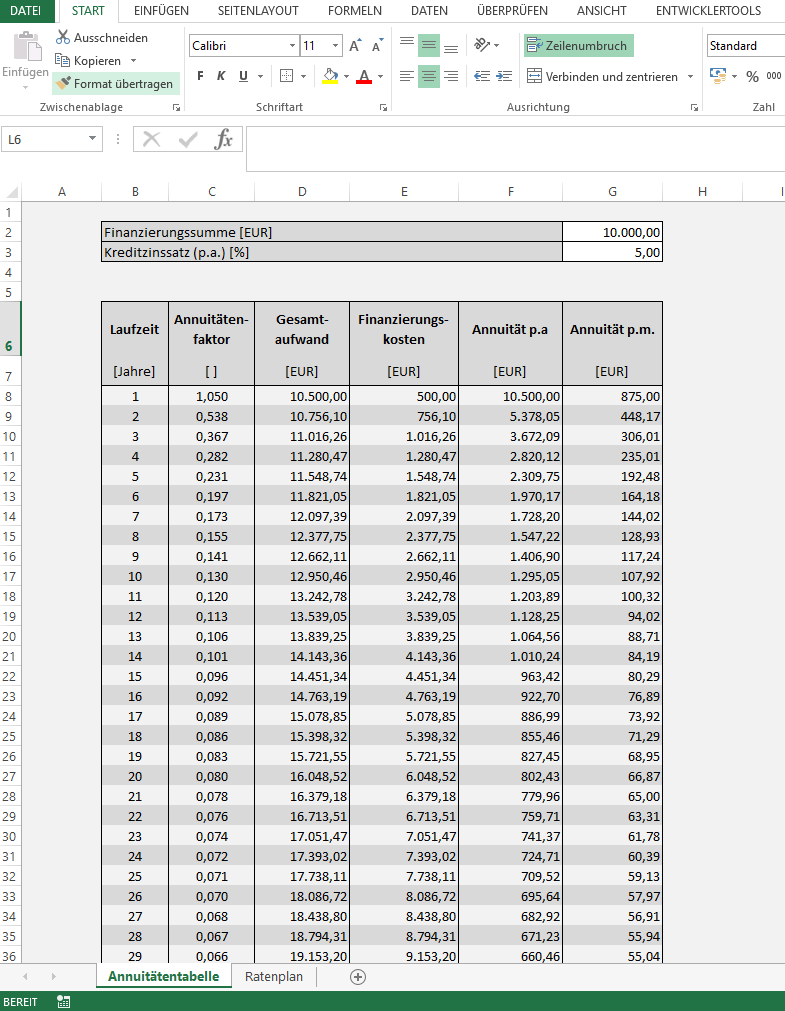Open the Calibri font name dropdown
The image size is (785, 1011).
point(292,46)
